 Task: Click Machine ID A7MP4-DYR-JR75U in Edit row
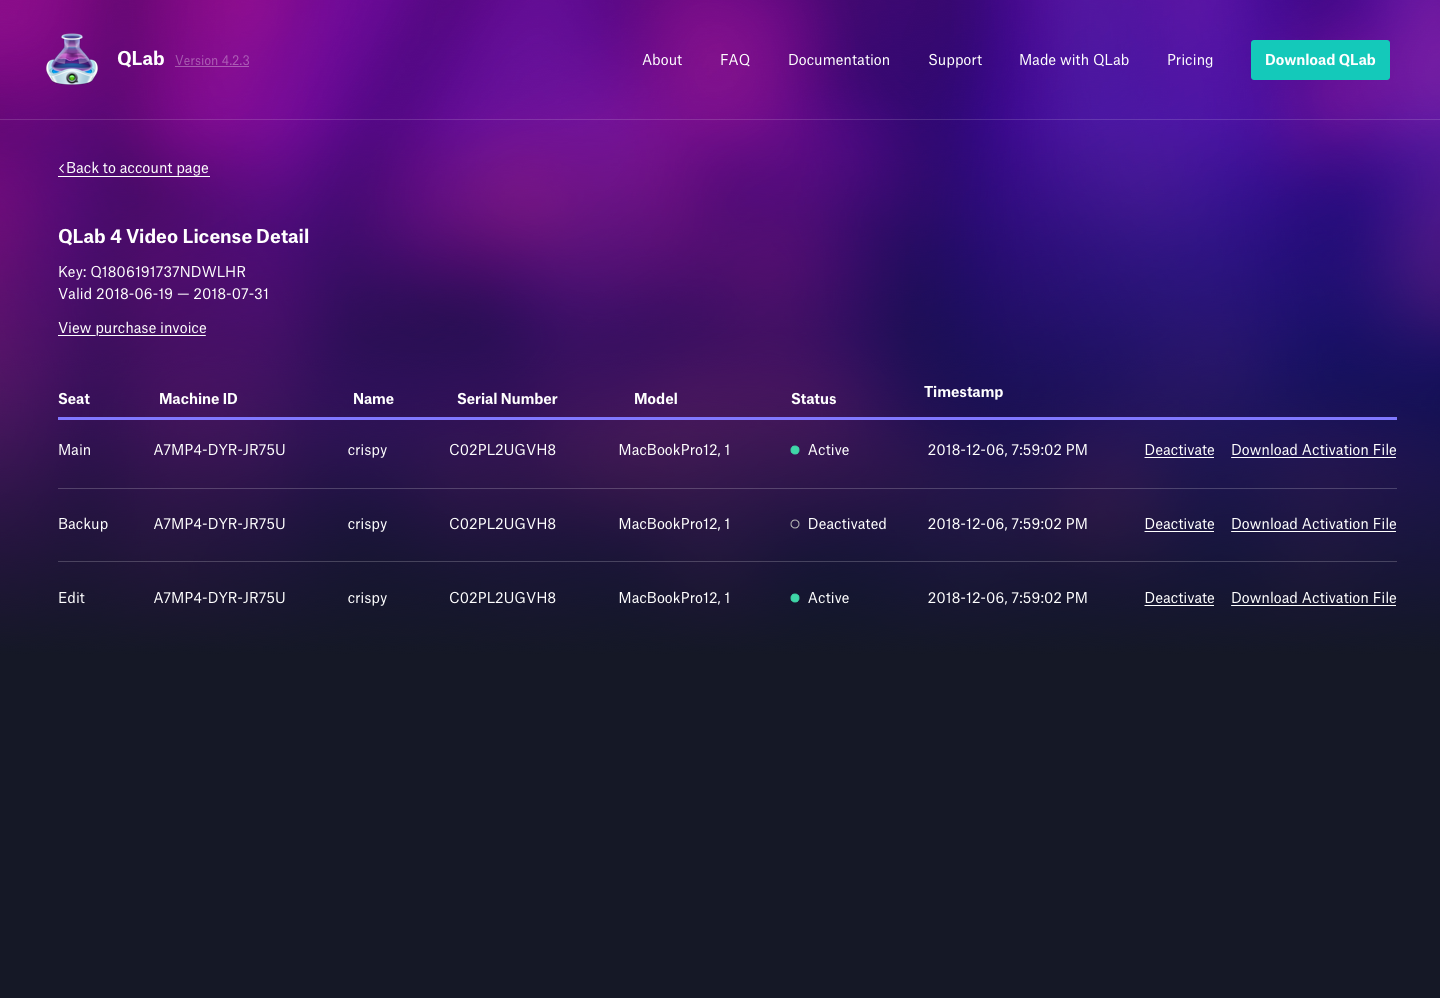coord(219,598)
